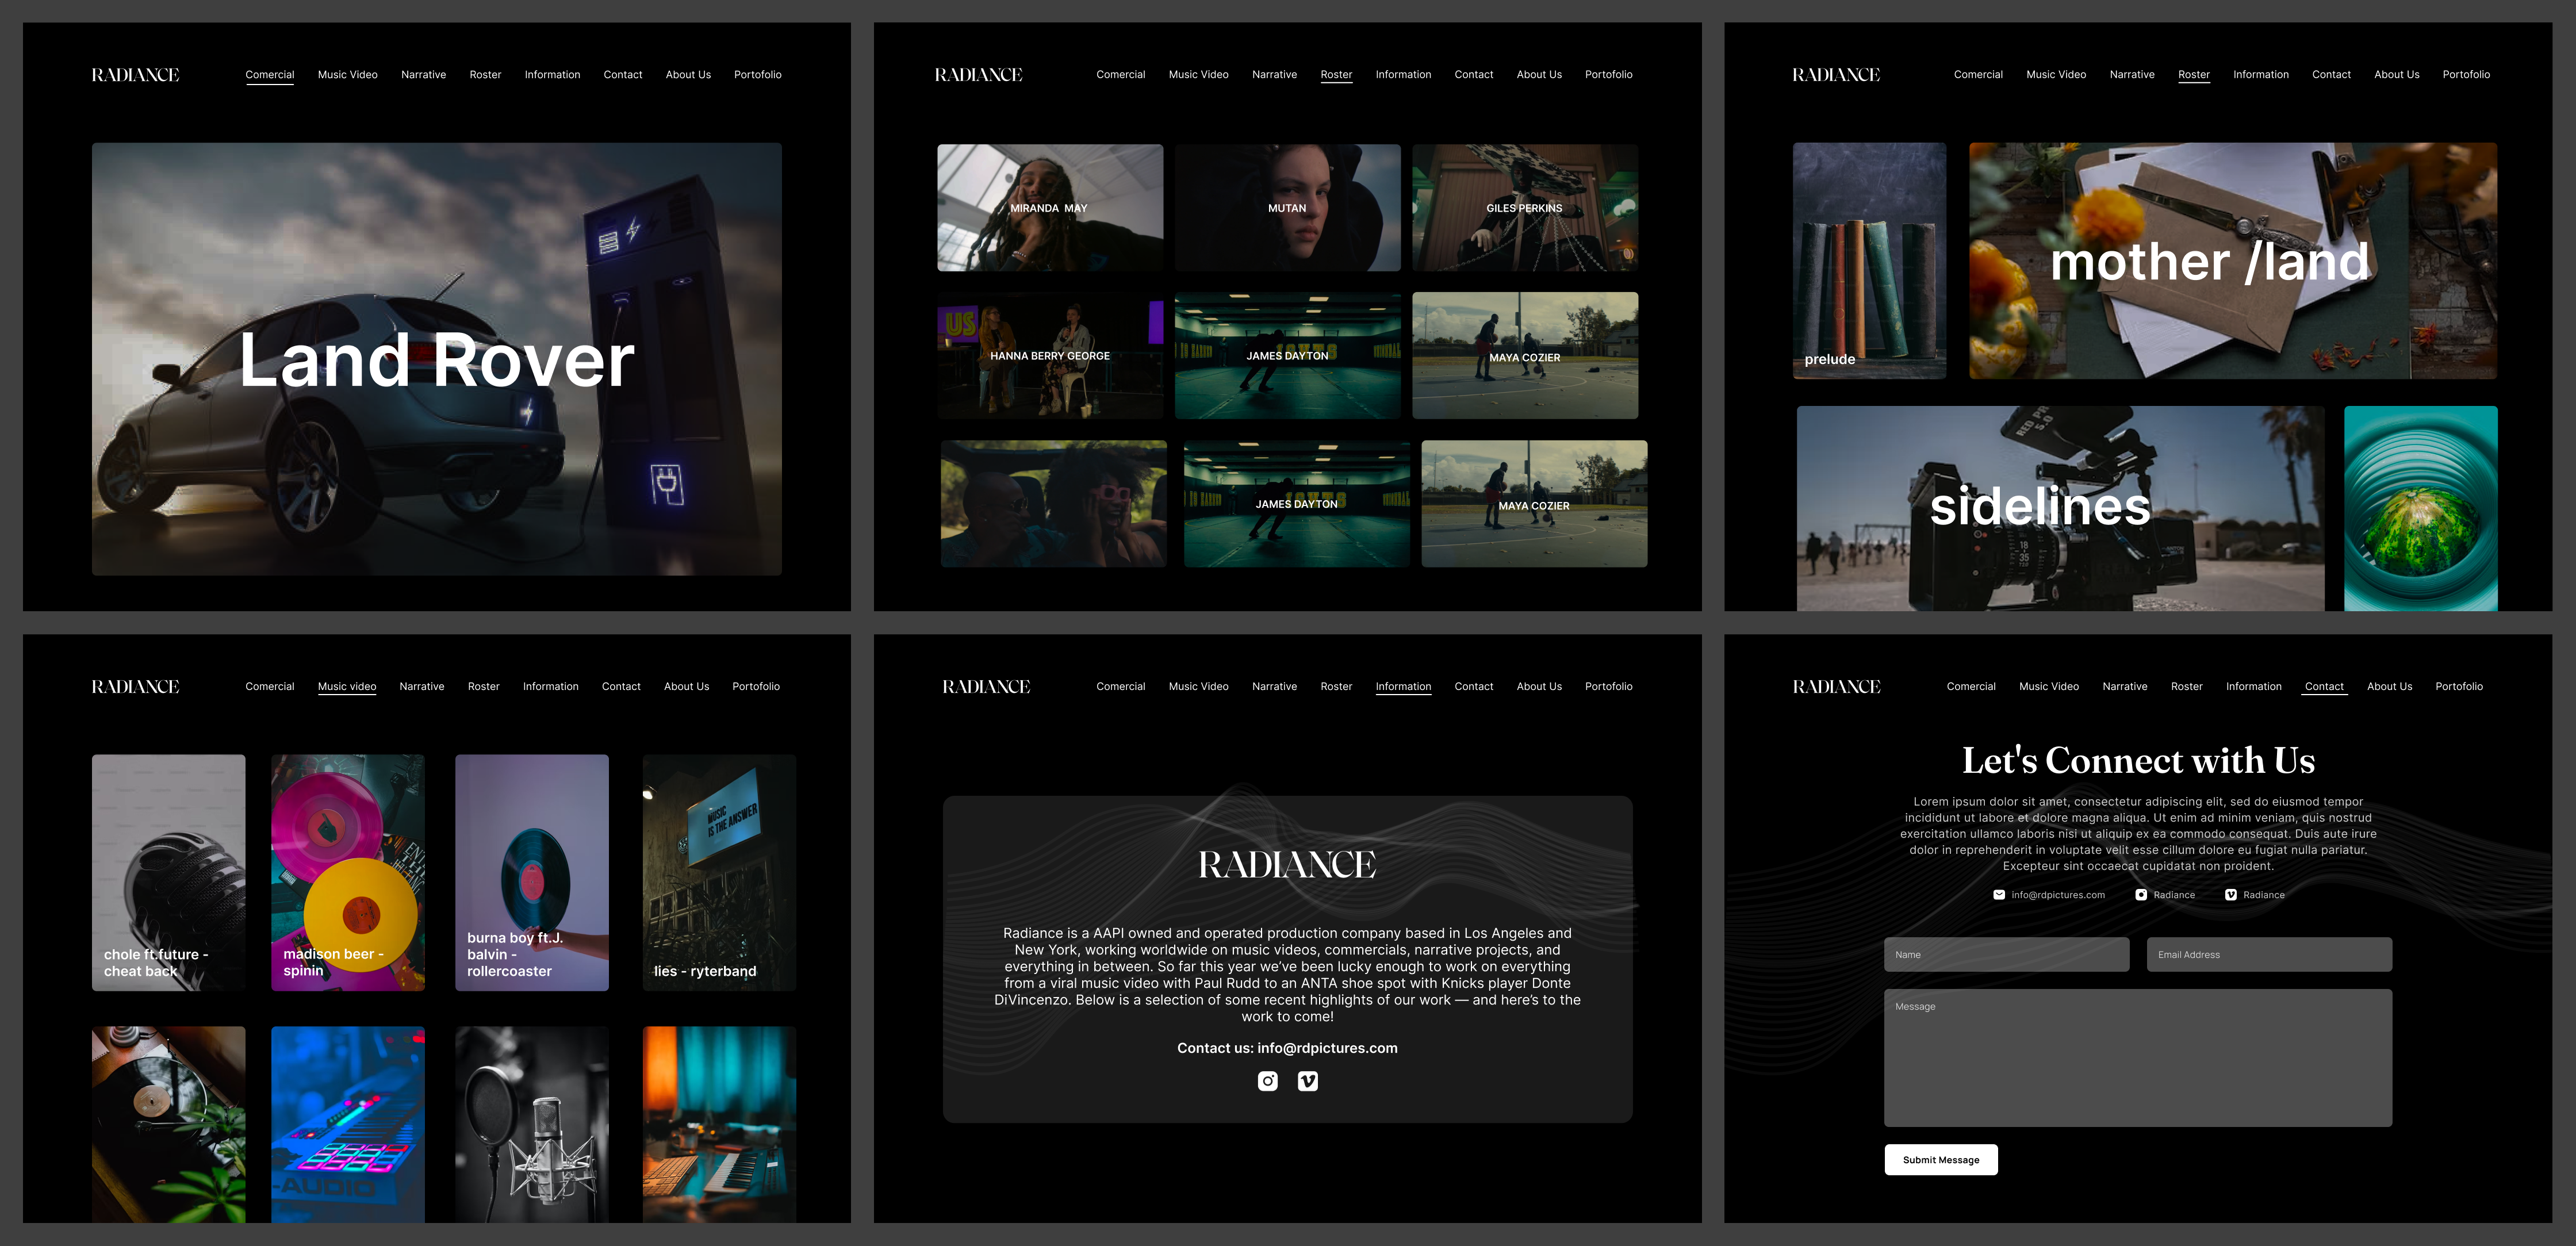
Task: Open Portofolio in the Contact page nav
Action: click(2459, 687)
